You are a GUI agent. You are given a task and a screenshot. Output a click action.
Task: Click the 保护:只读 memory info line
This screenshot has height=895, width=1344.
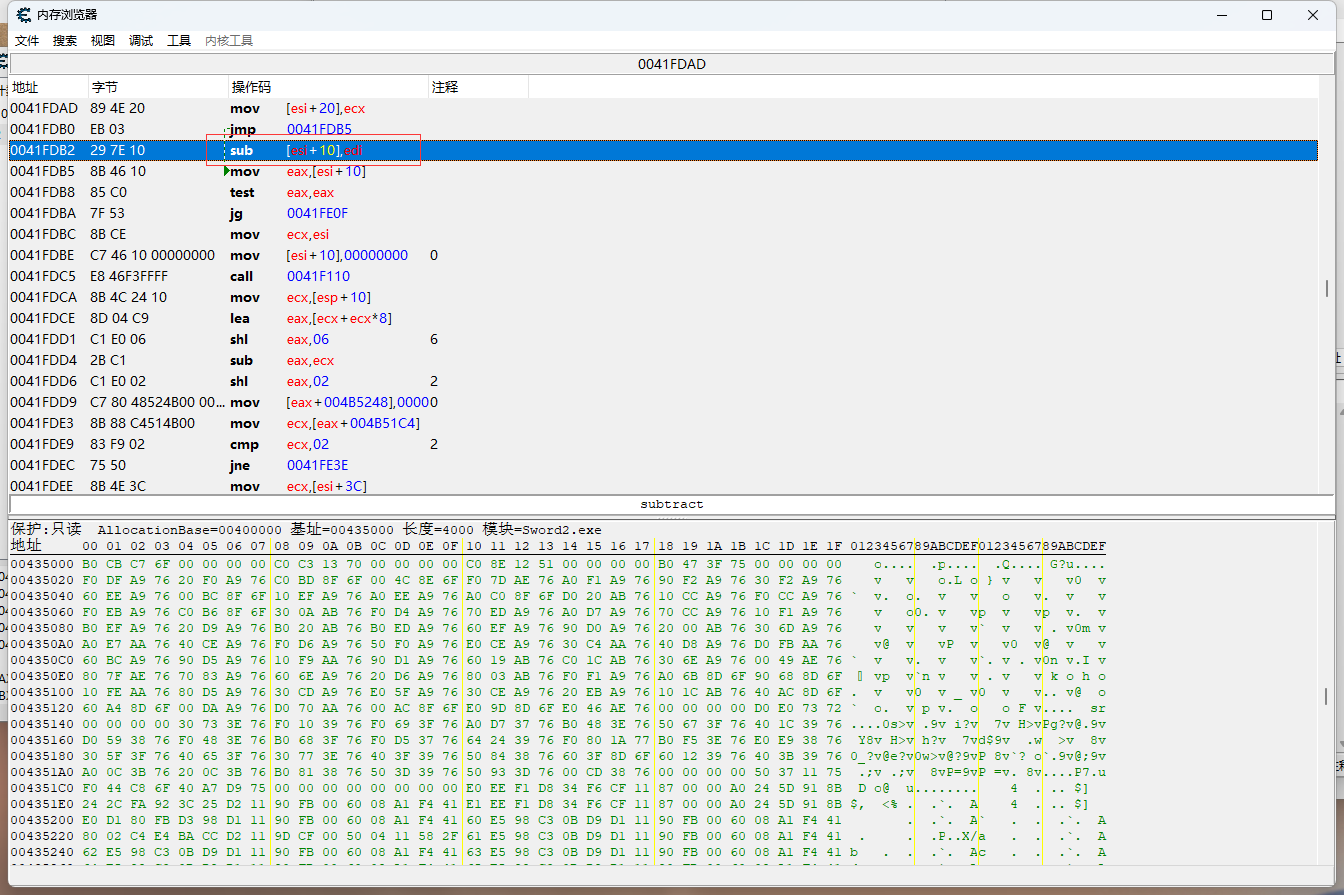coord(307,529)
